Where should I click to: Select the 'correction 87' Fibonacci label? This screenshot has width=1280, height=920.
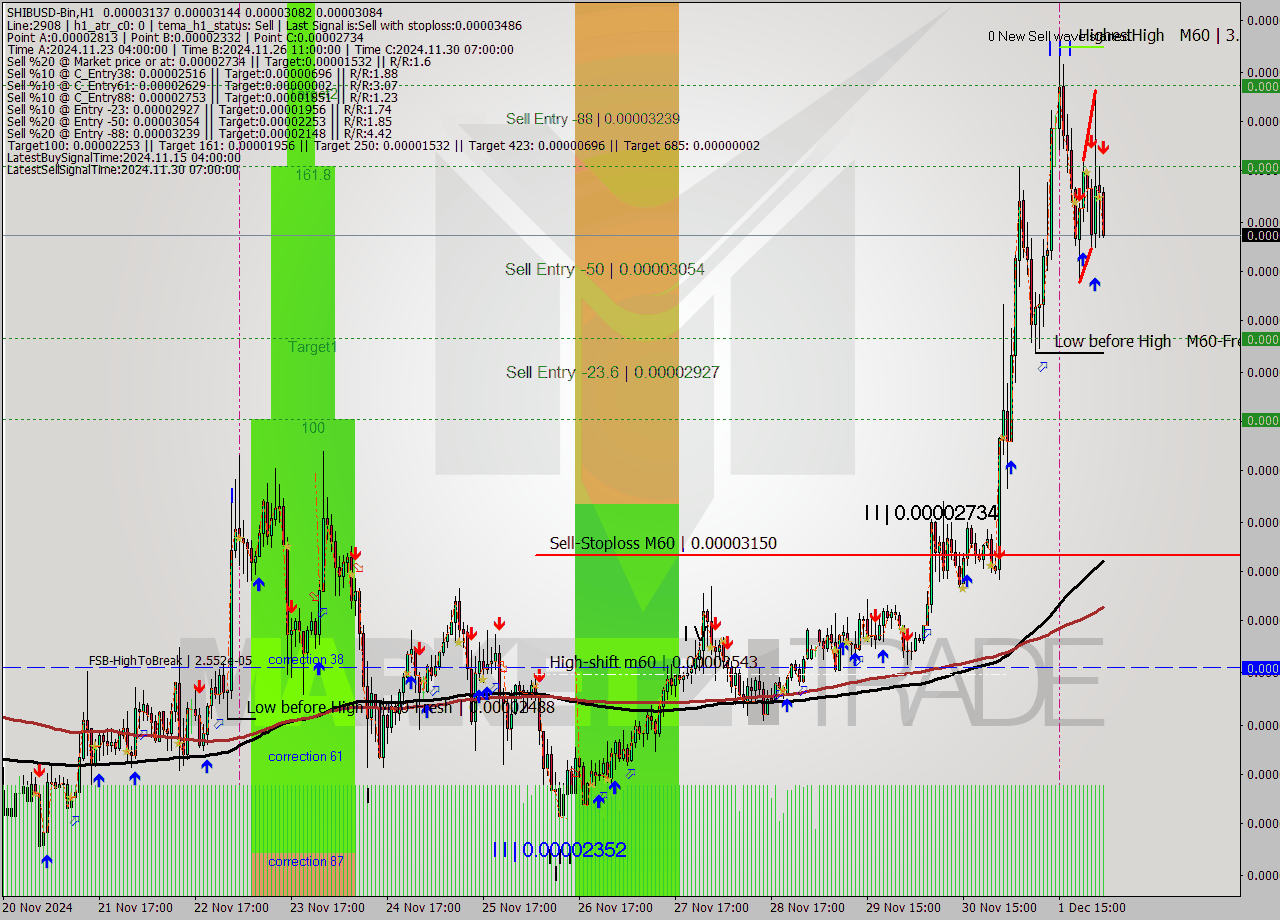click(305, 861)
